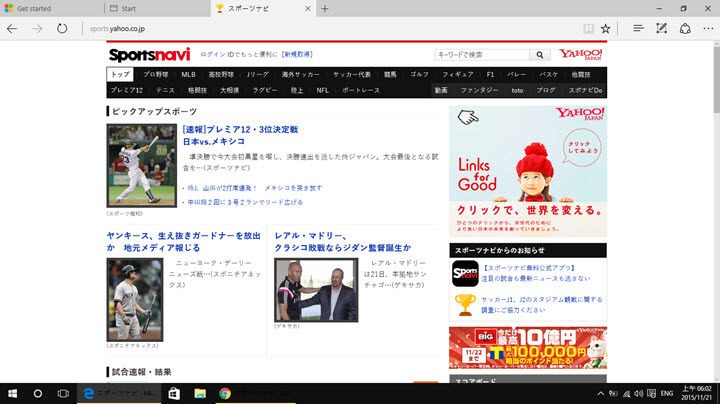
Task: Open the フィギュア menu item
Action: [x=458, y=74]
